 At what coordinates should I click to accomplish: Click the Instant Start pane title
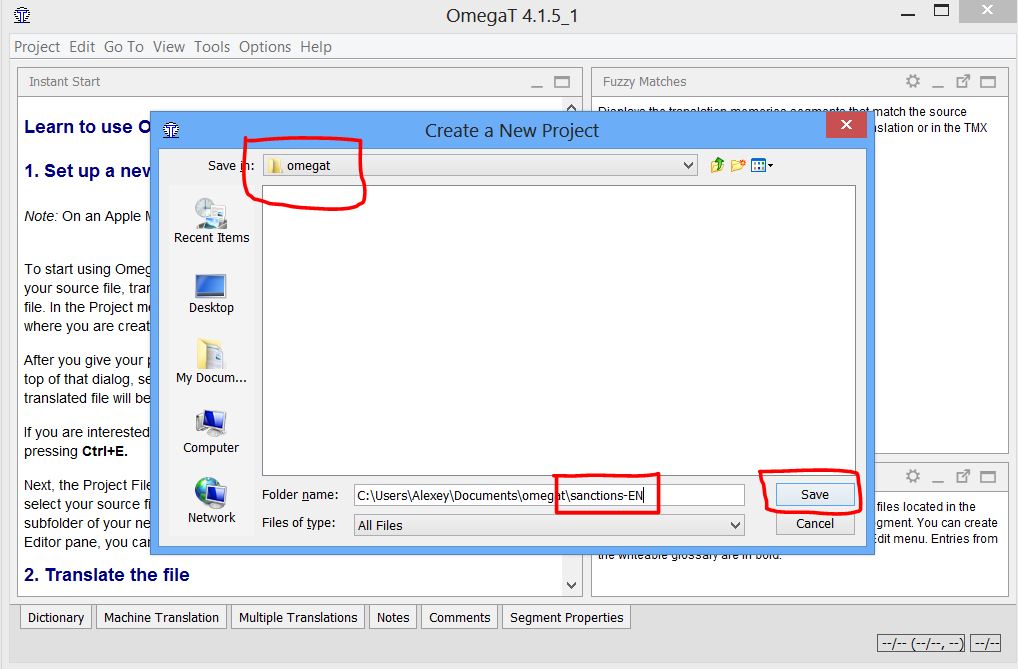64,81
